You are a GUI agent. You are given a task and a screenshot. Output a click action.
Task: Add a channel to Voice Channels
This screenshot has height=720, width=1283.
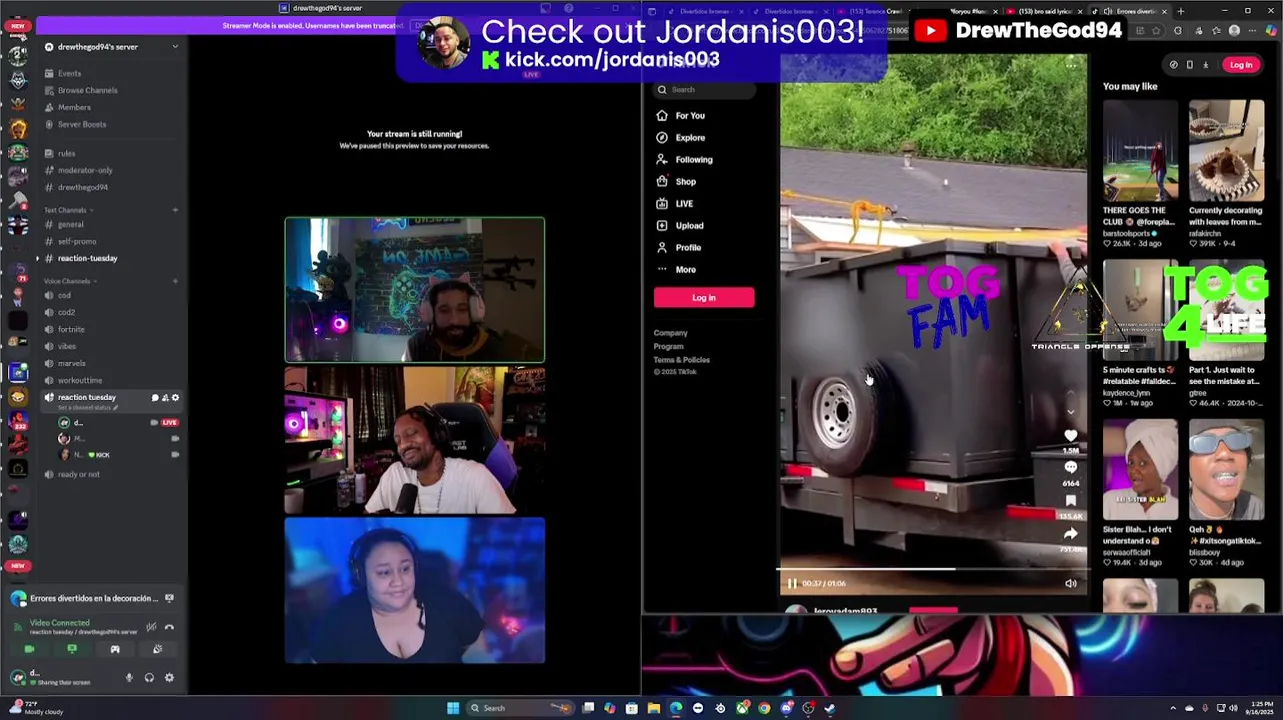click(175, 281)
